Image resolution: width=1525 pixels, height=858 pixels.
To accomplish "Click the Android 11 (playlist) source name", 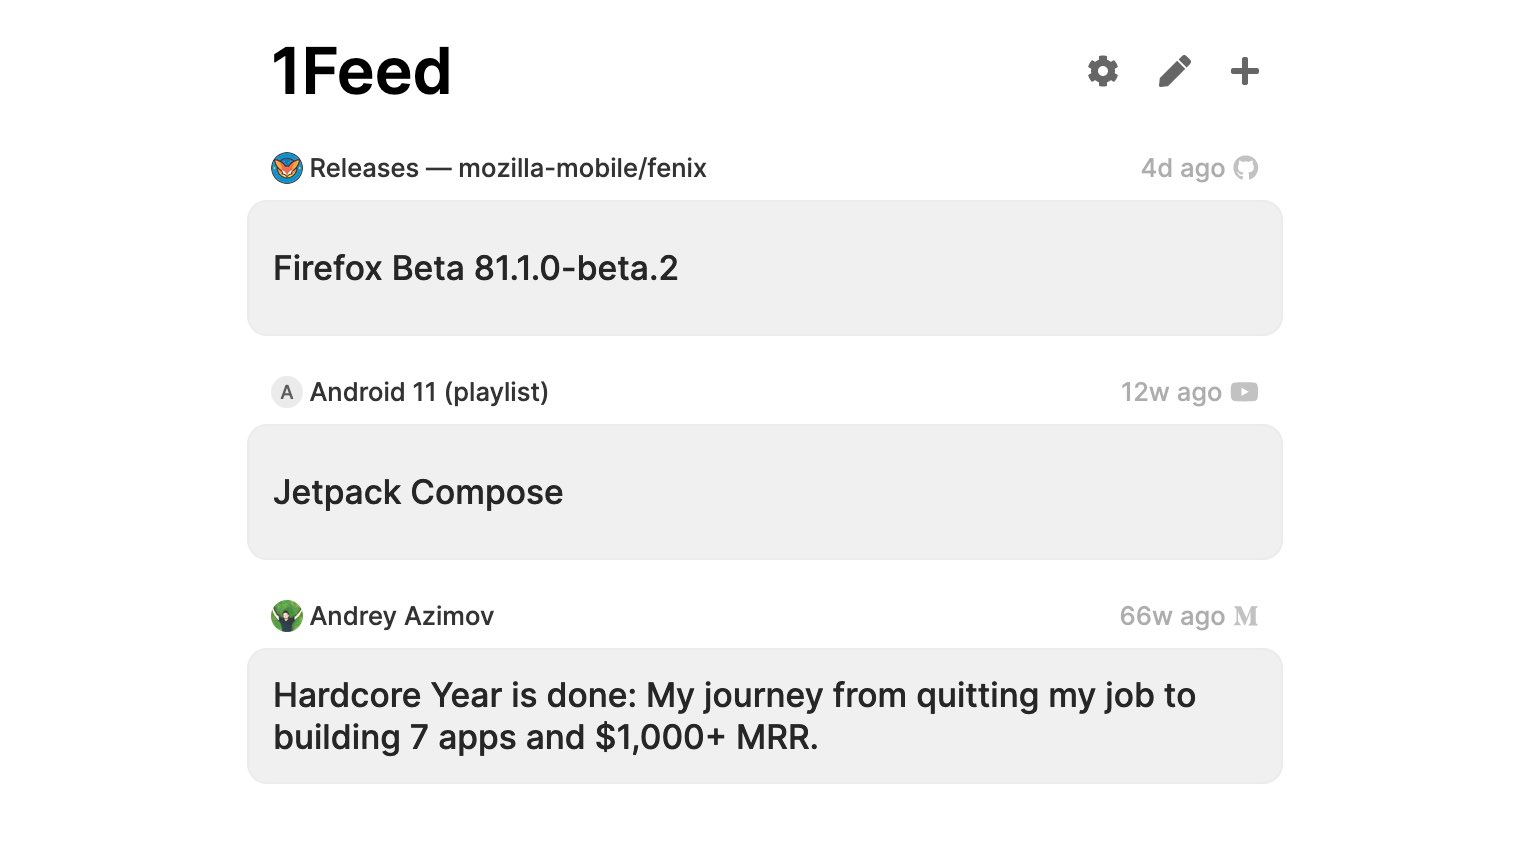I will (429, 392).
